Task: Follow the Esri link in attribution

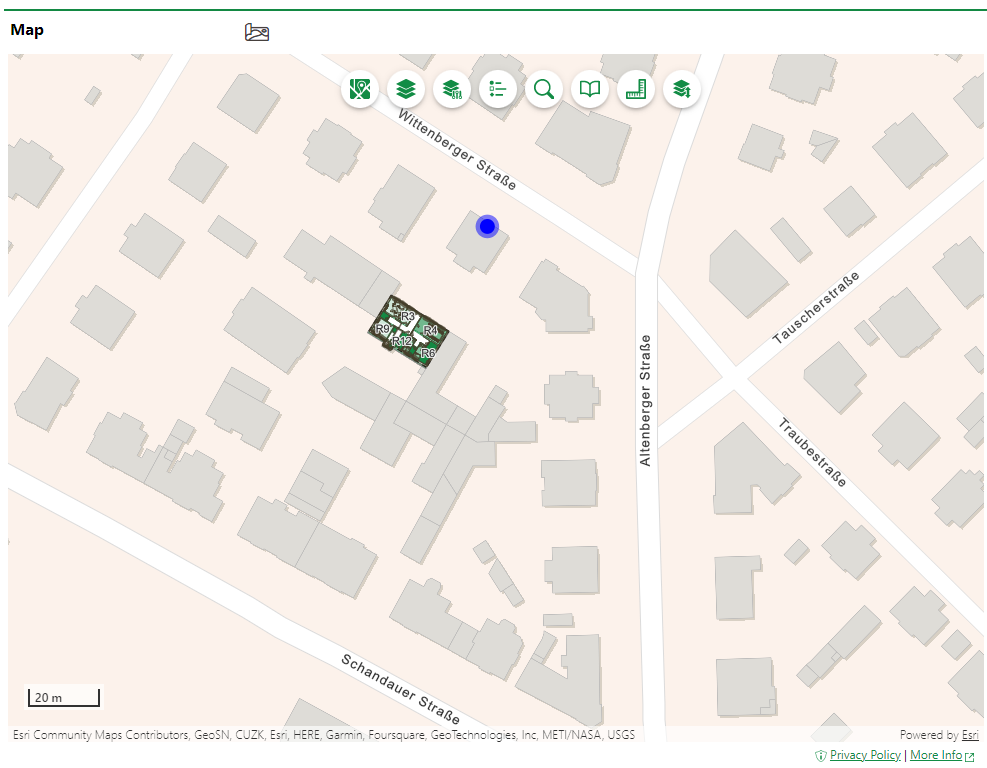Action: click(970, 735)
